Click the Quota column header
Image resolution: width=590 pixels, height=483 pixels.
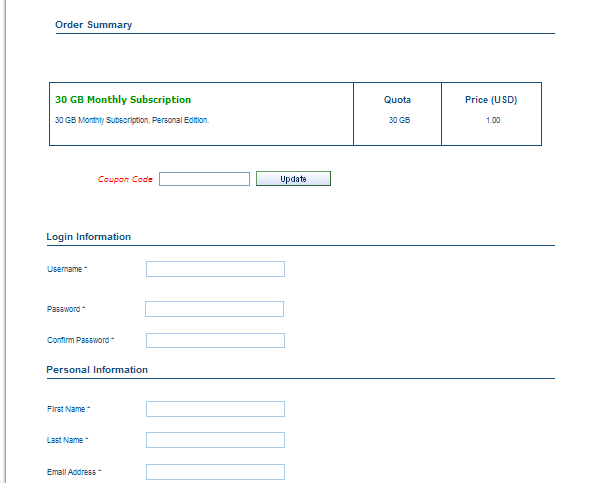[397, 100]
